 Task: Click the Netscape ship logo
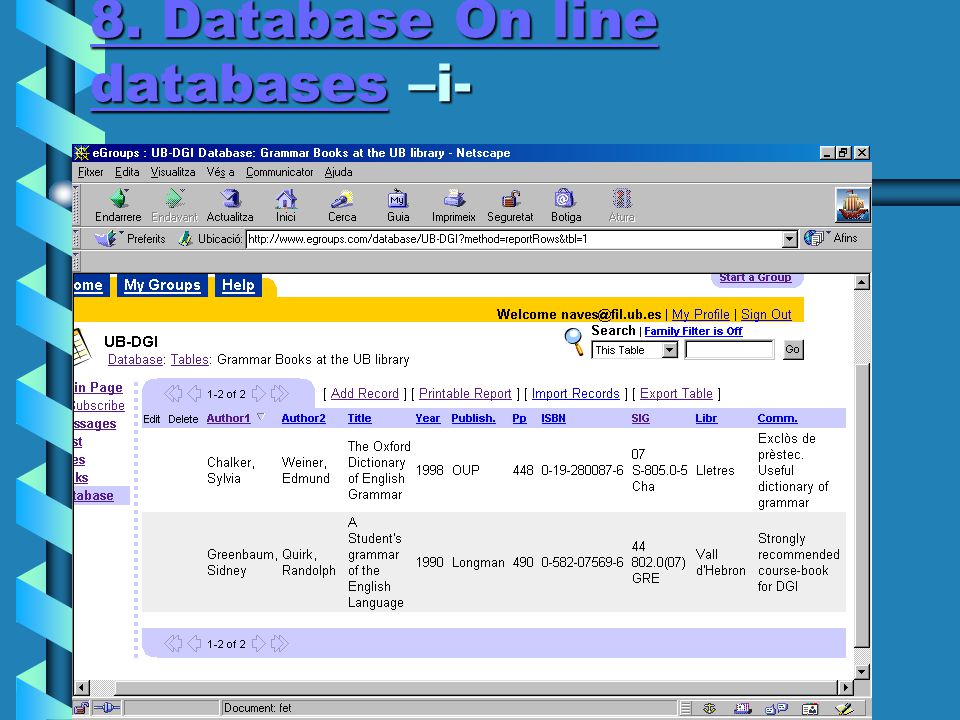(853, 205)
